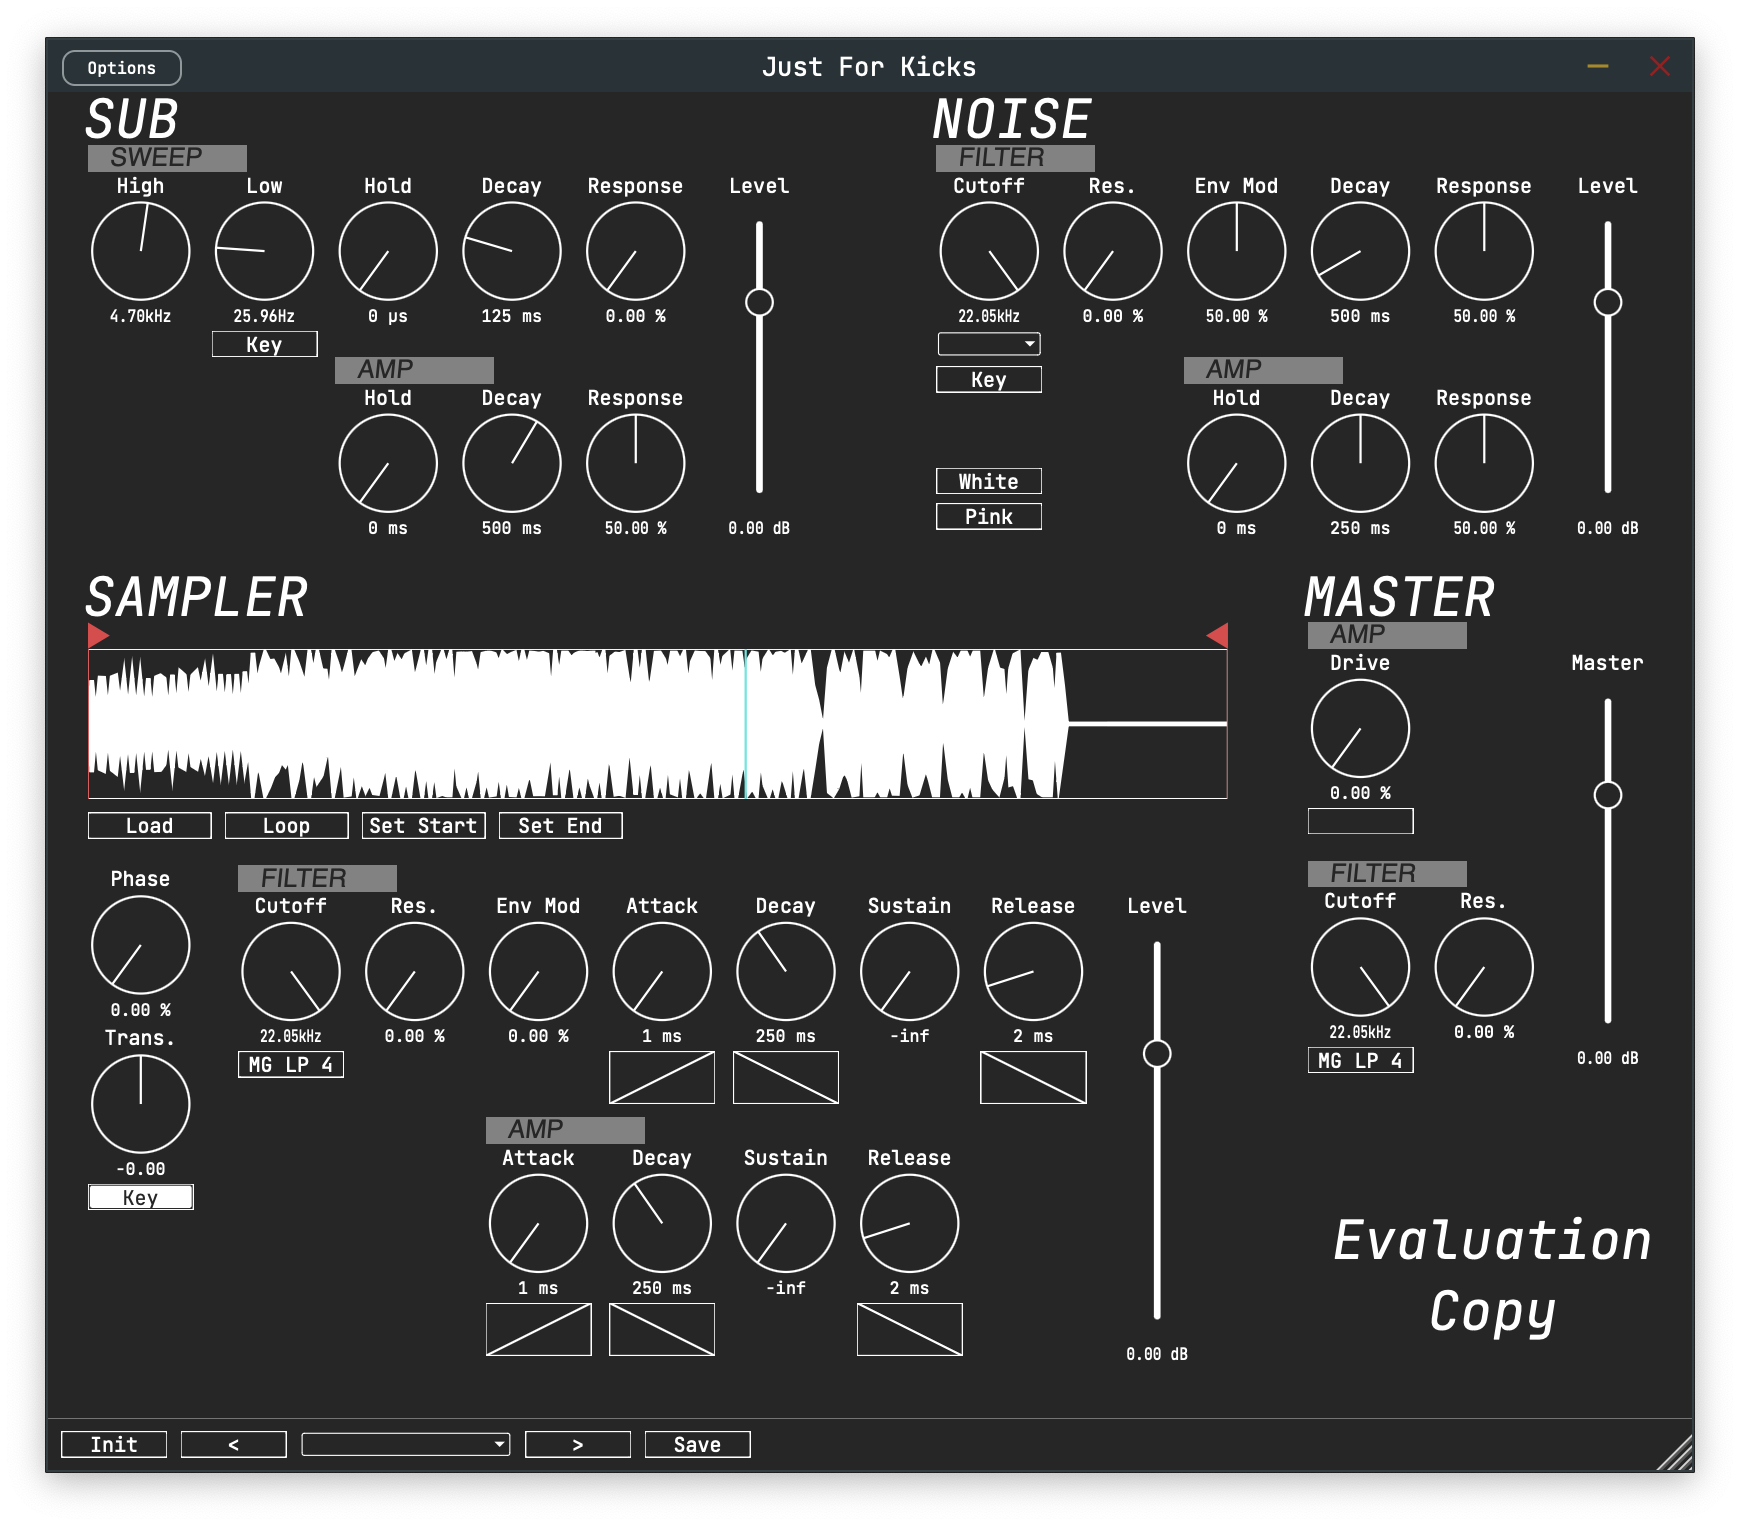Toggle the Key button under Sub Low
The height and width of the screenshot is (1526, 1740).
point(264,344)
